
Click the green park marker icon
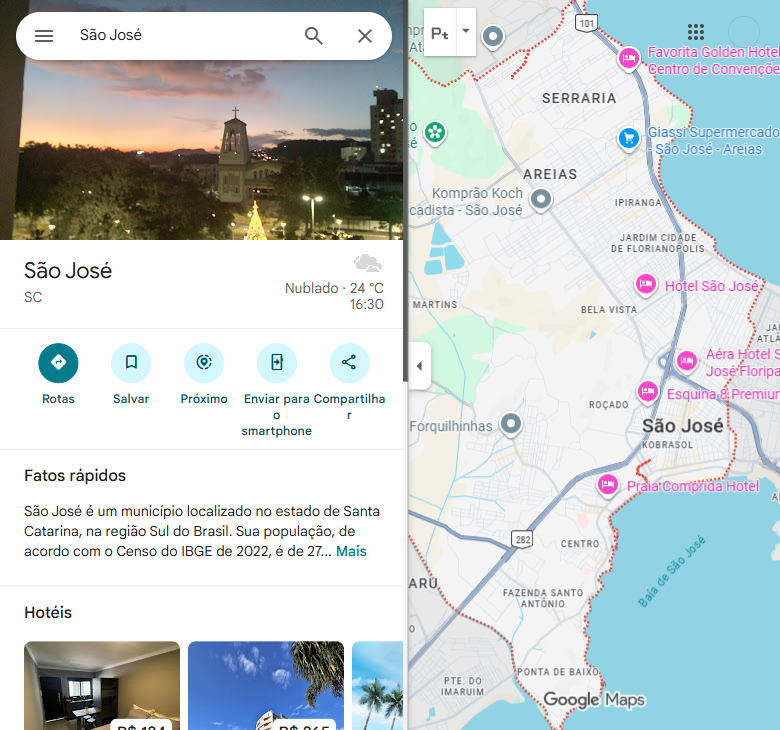[435, 133]
